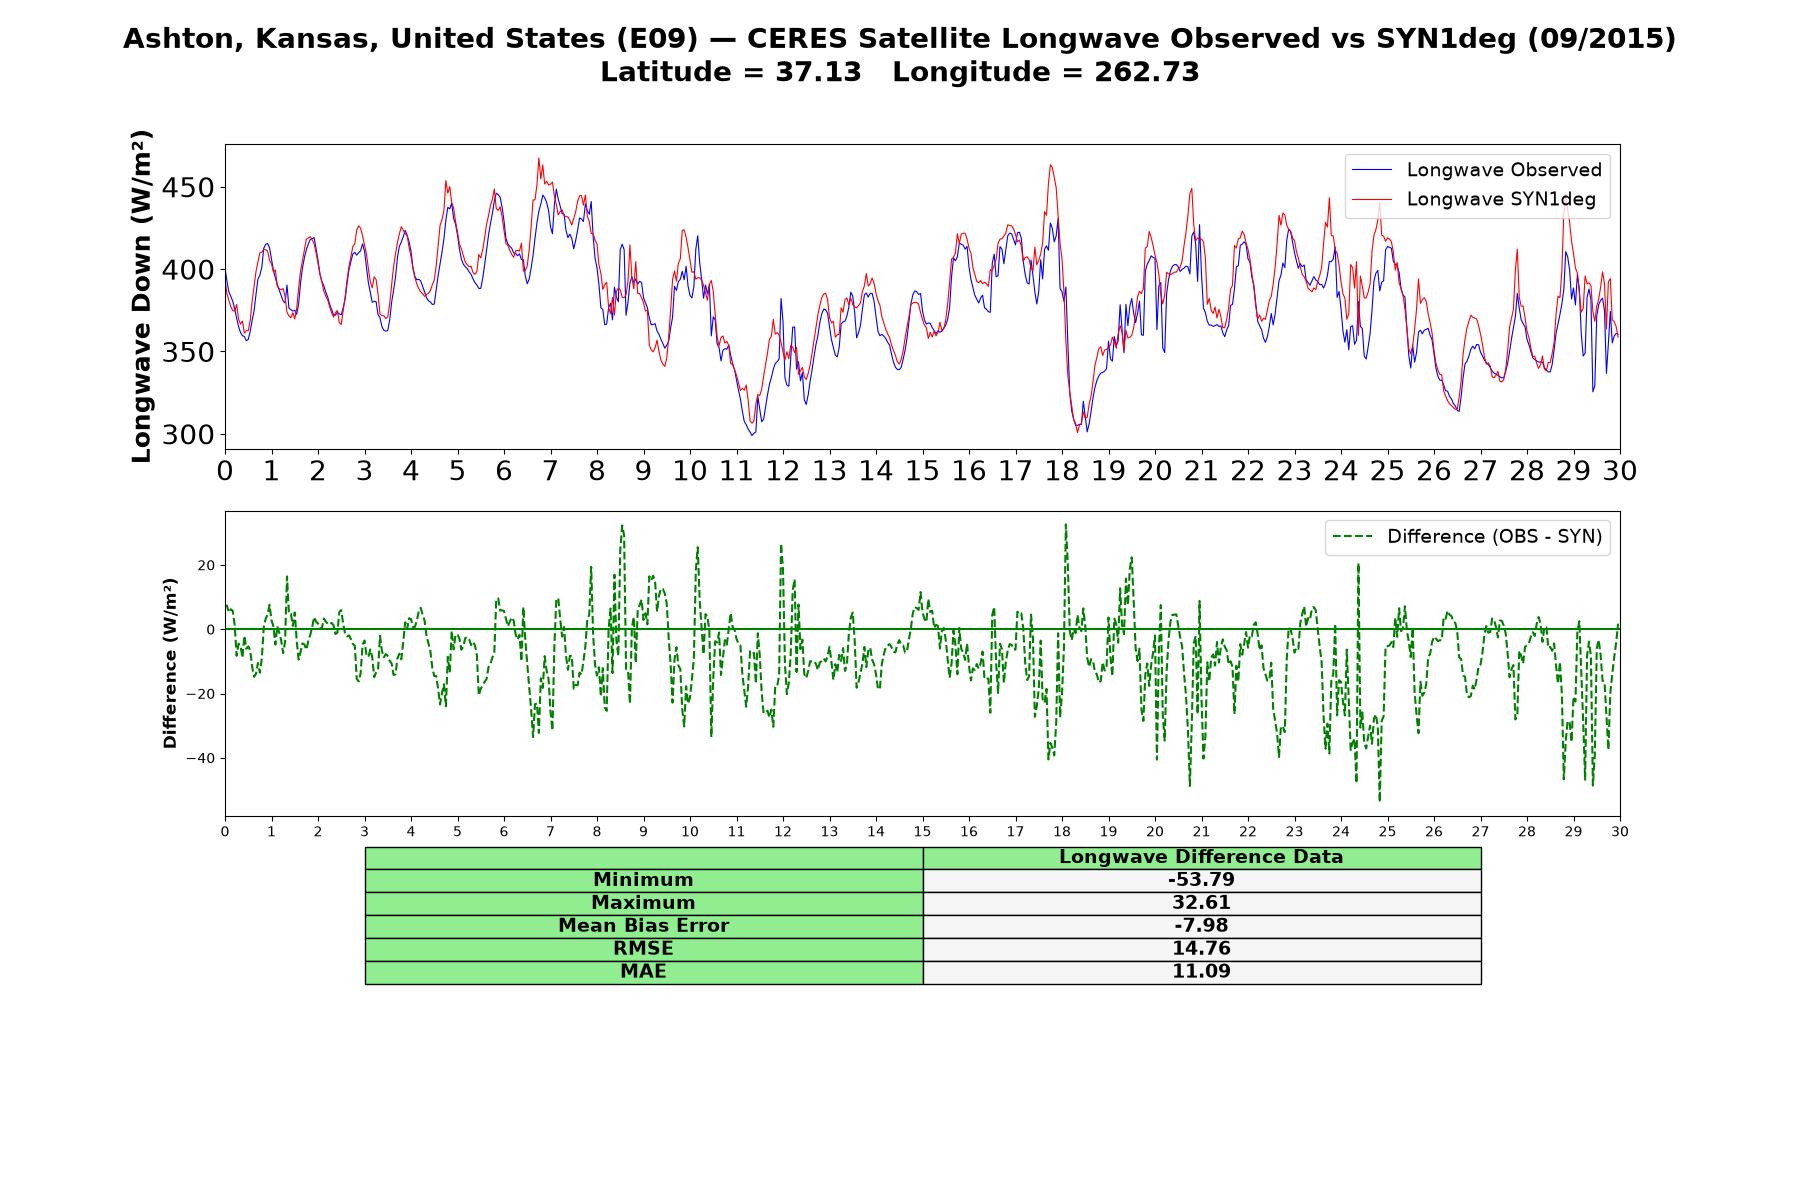Click the red line sample in legend
This screenshot has width=1800, height=1200.
coord(1371,199)
